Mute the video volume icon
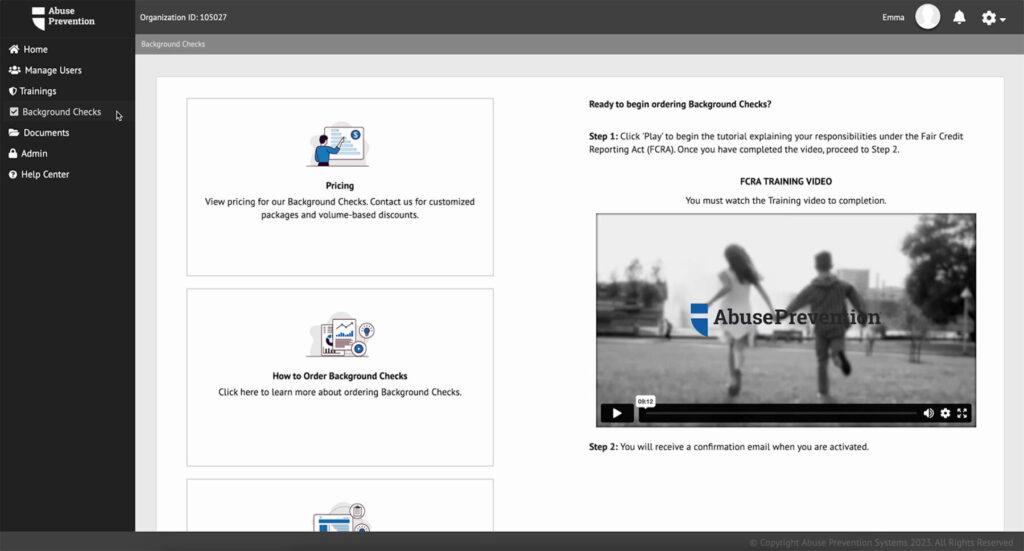Image resolution: width=1024 pixels, height=551 pixels. click(x=928, y=413)
